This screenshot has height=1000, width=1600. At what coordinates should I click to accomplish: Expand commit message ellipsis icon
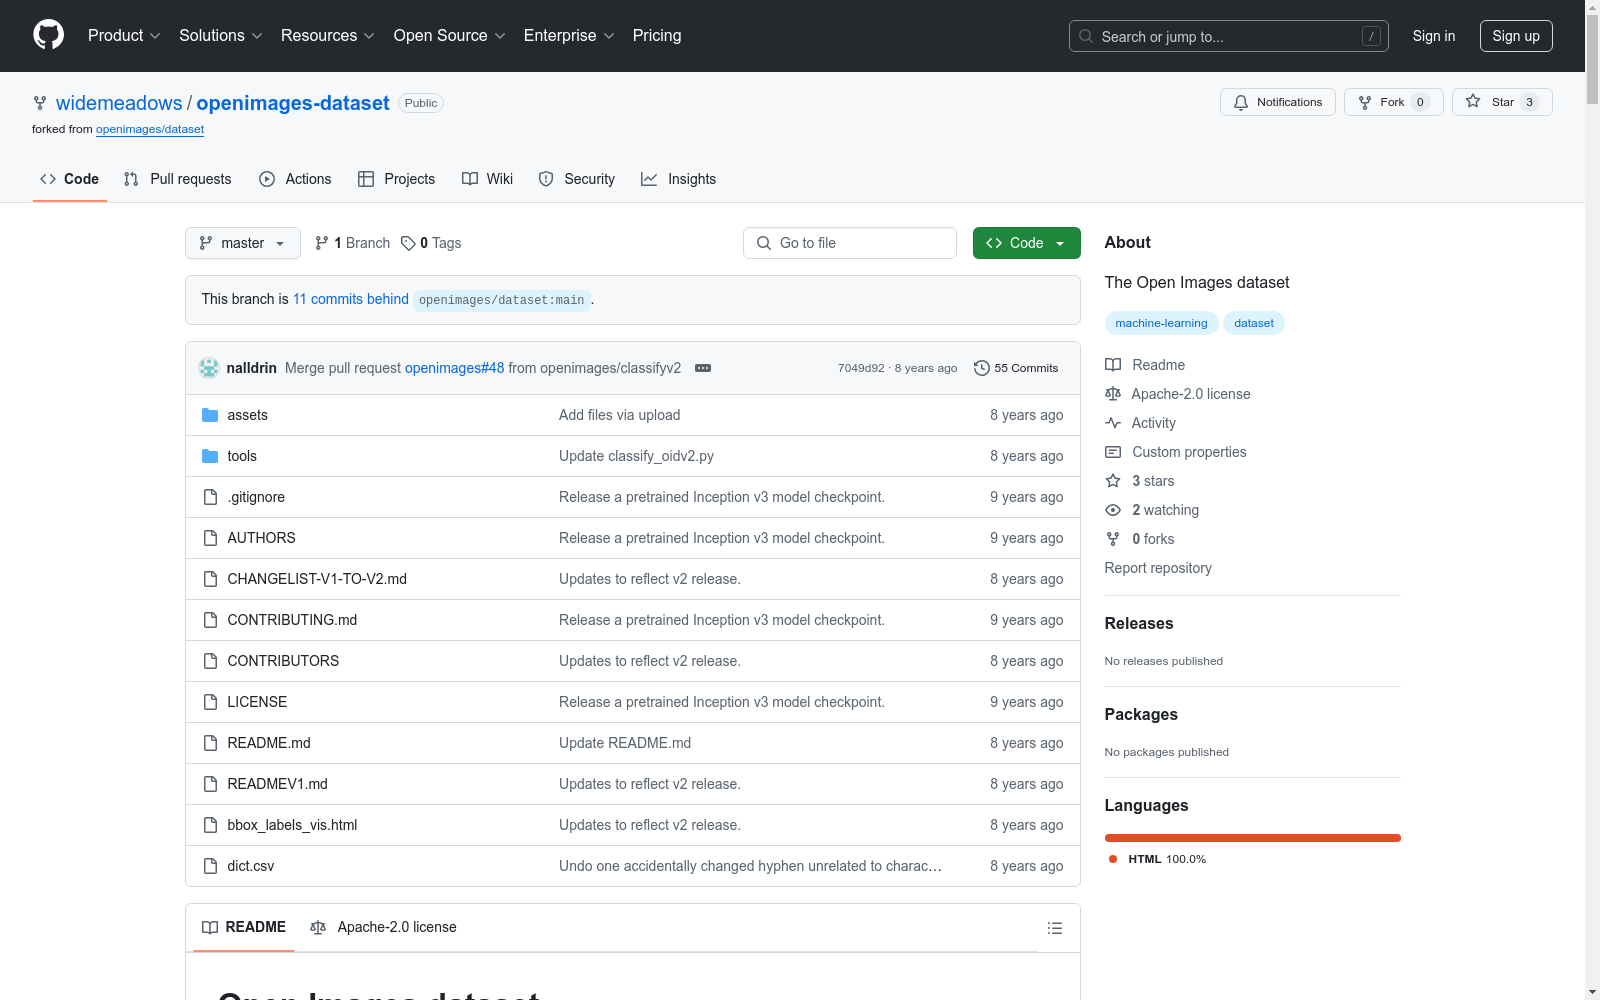(703, 368)
